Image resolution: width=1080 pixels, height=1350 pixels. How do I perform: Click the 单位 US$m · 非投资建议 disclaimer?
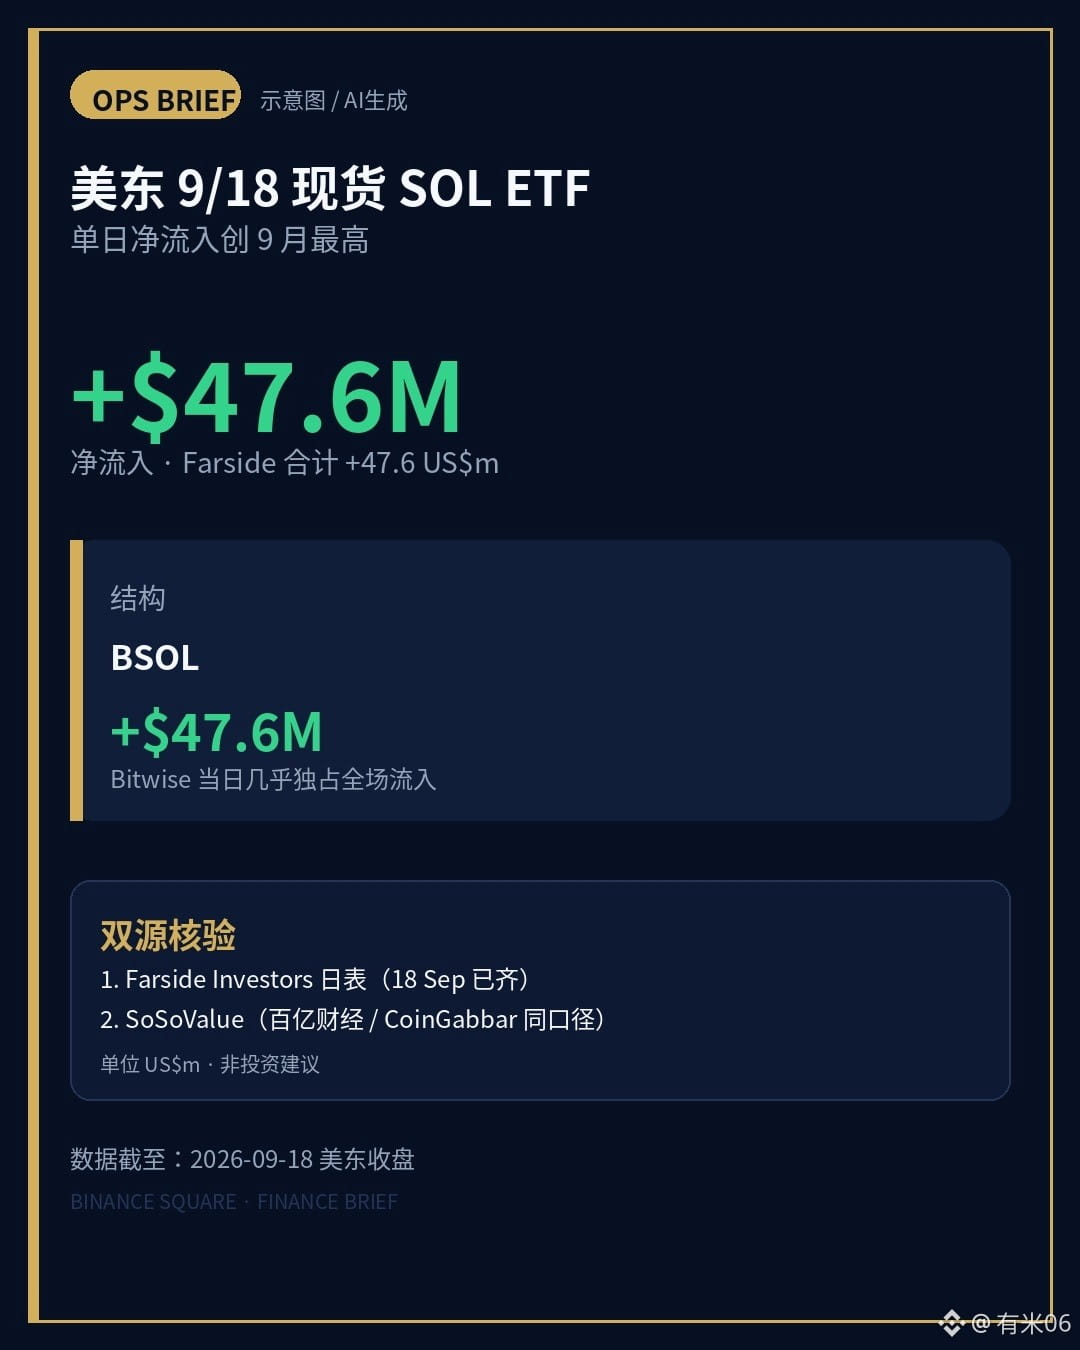(210, 1064)
